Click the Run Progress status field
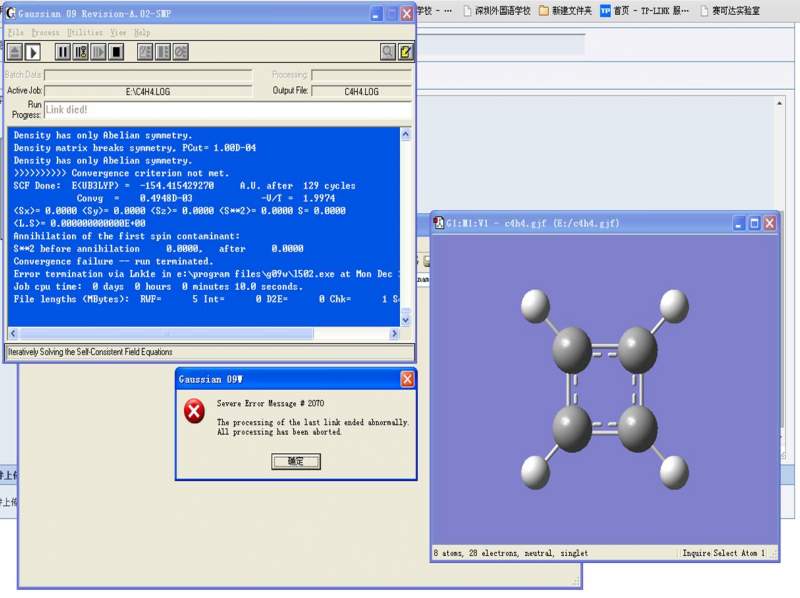 click(227, 110)
